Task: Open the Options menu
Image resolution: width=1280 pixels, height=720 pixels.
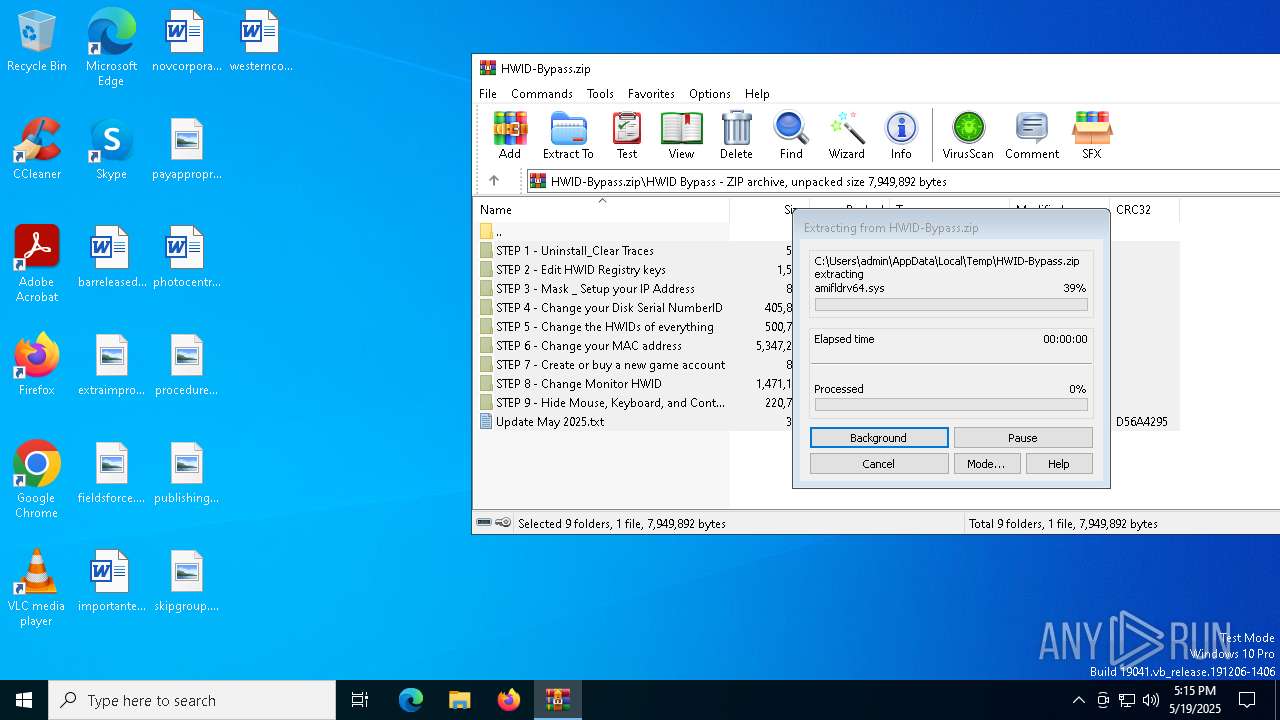Action: pyautogui.click(x=709, y=94)
